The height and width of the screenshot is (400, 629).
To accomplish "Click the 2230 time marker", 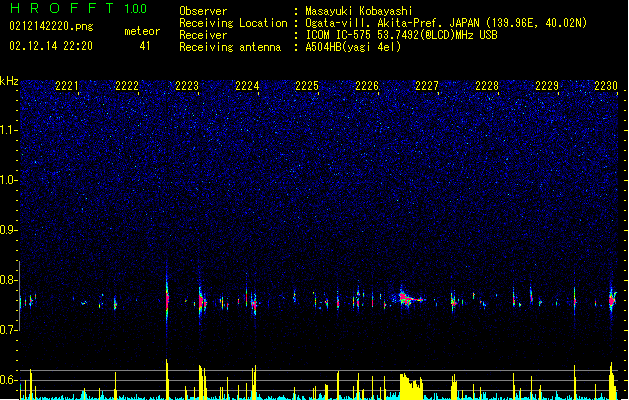I will click(x=606, y=86).
